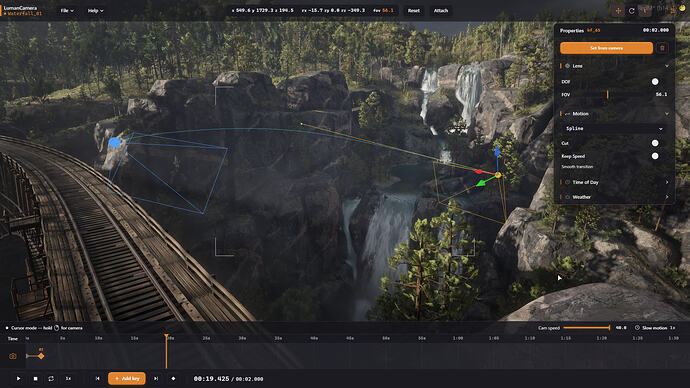Click the Properties panel time 00:02.000
690x388 pixels.
pyautogui.click(x=655, y=30)
